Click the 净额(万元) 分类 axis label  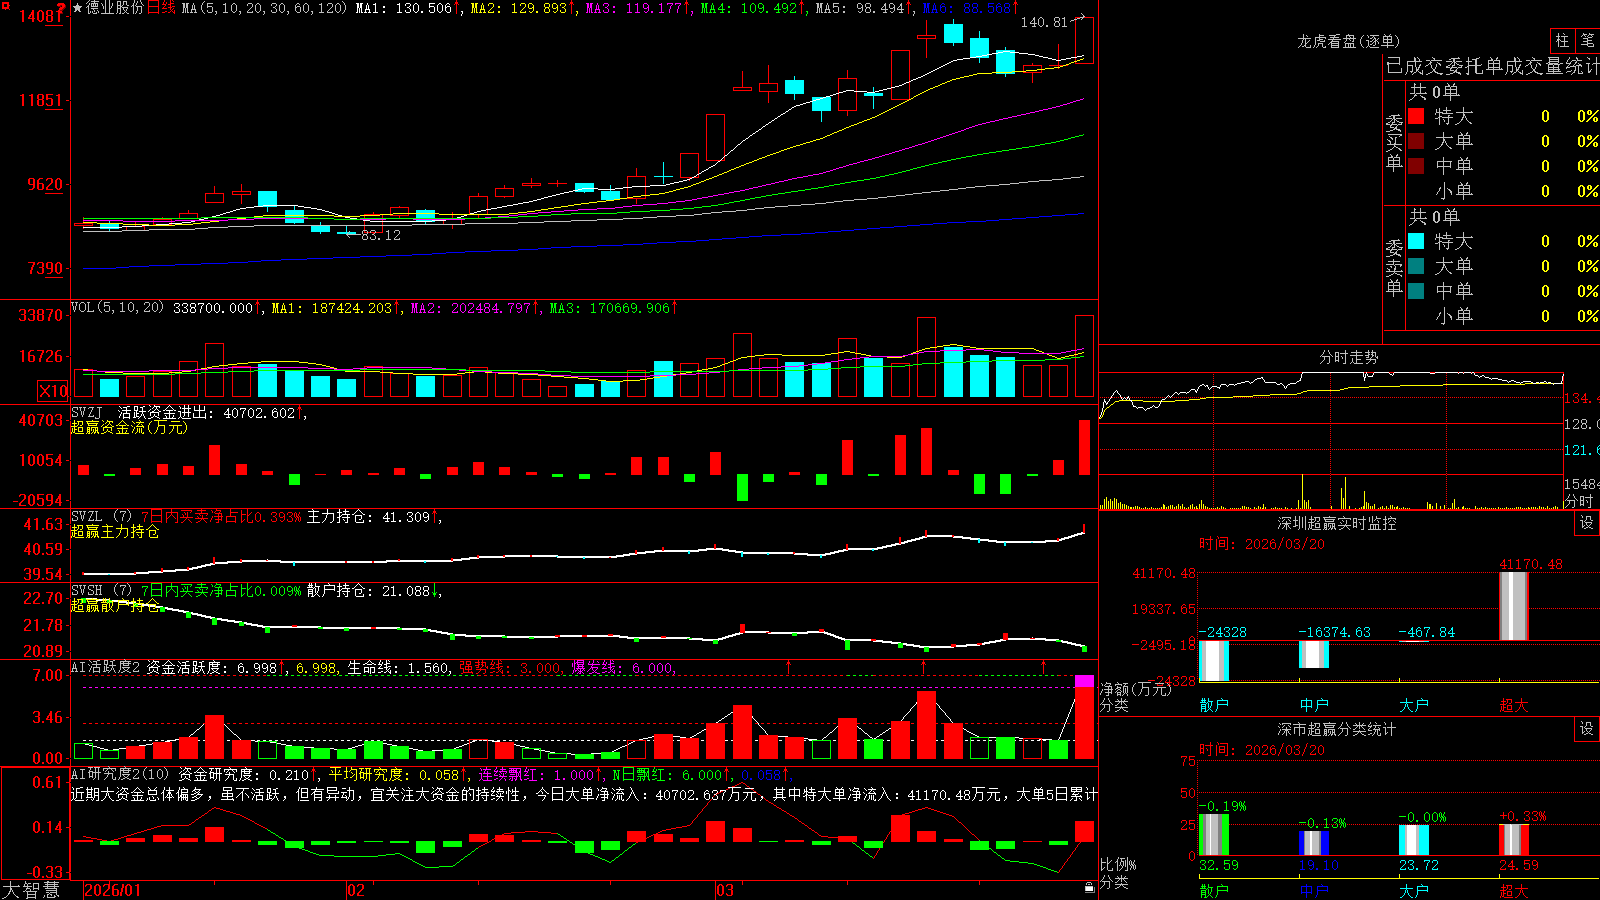click(1135, 697)
